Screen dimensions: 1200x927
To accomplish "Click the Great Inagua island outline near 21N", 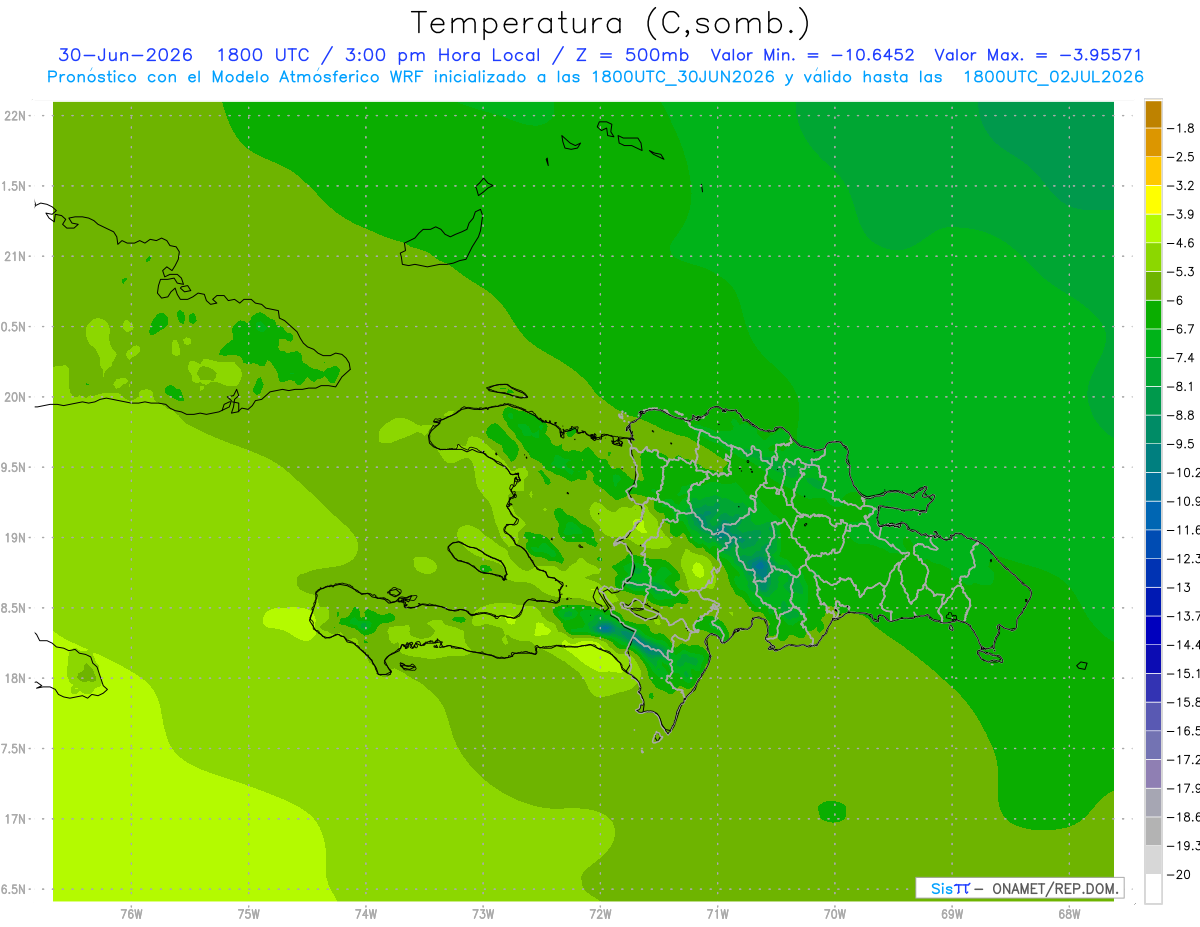I will pos(442,238).
